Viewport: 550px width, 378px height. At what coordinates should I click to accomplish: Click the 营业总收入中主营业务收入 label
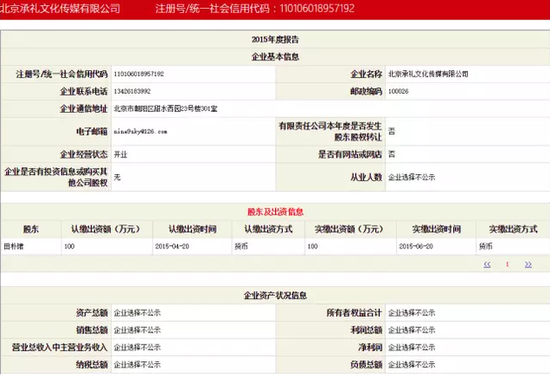point(60,347)
